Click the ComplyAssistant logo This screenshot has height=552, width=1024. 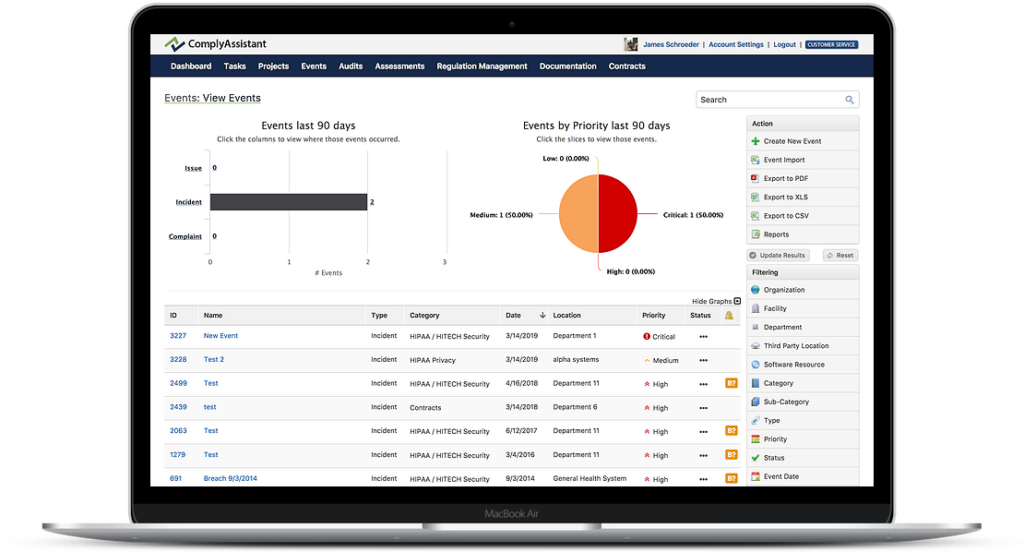click(x=215, y=44)
